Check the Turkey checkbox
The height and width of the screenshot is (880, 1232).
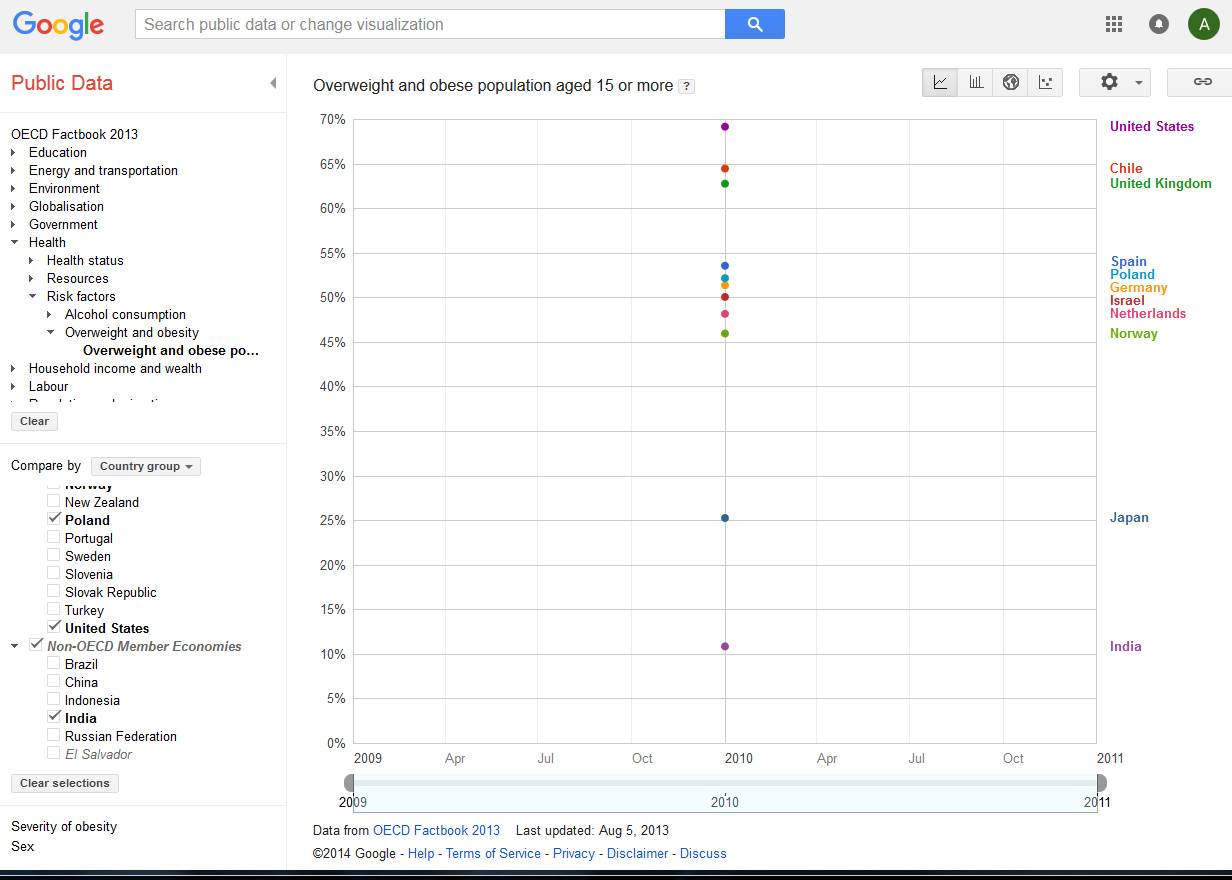(54, 609)
